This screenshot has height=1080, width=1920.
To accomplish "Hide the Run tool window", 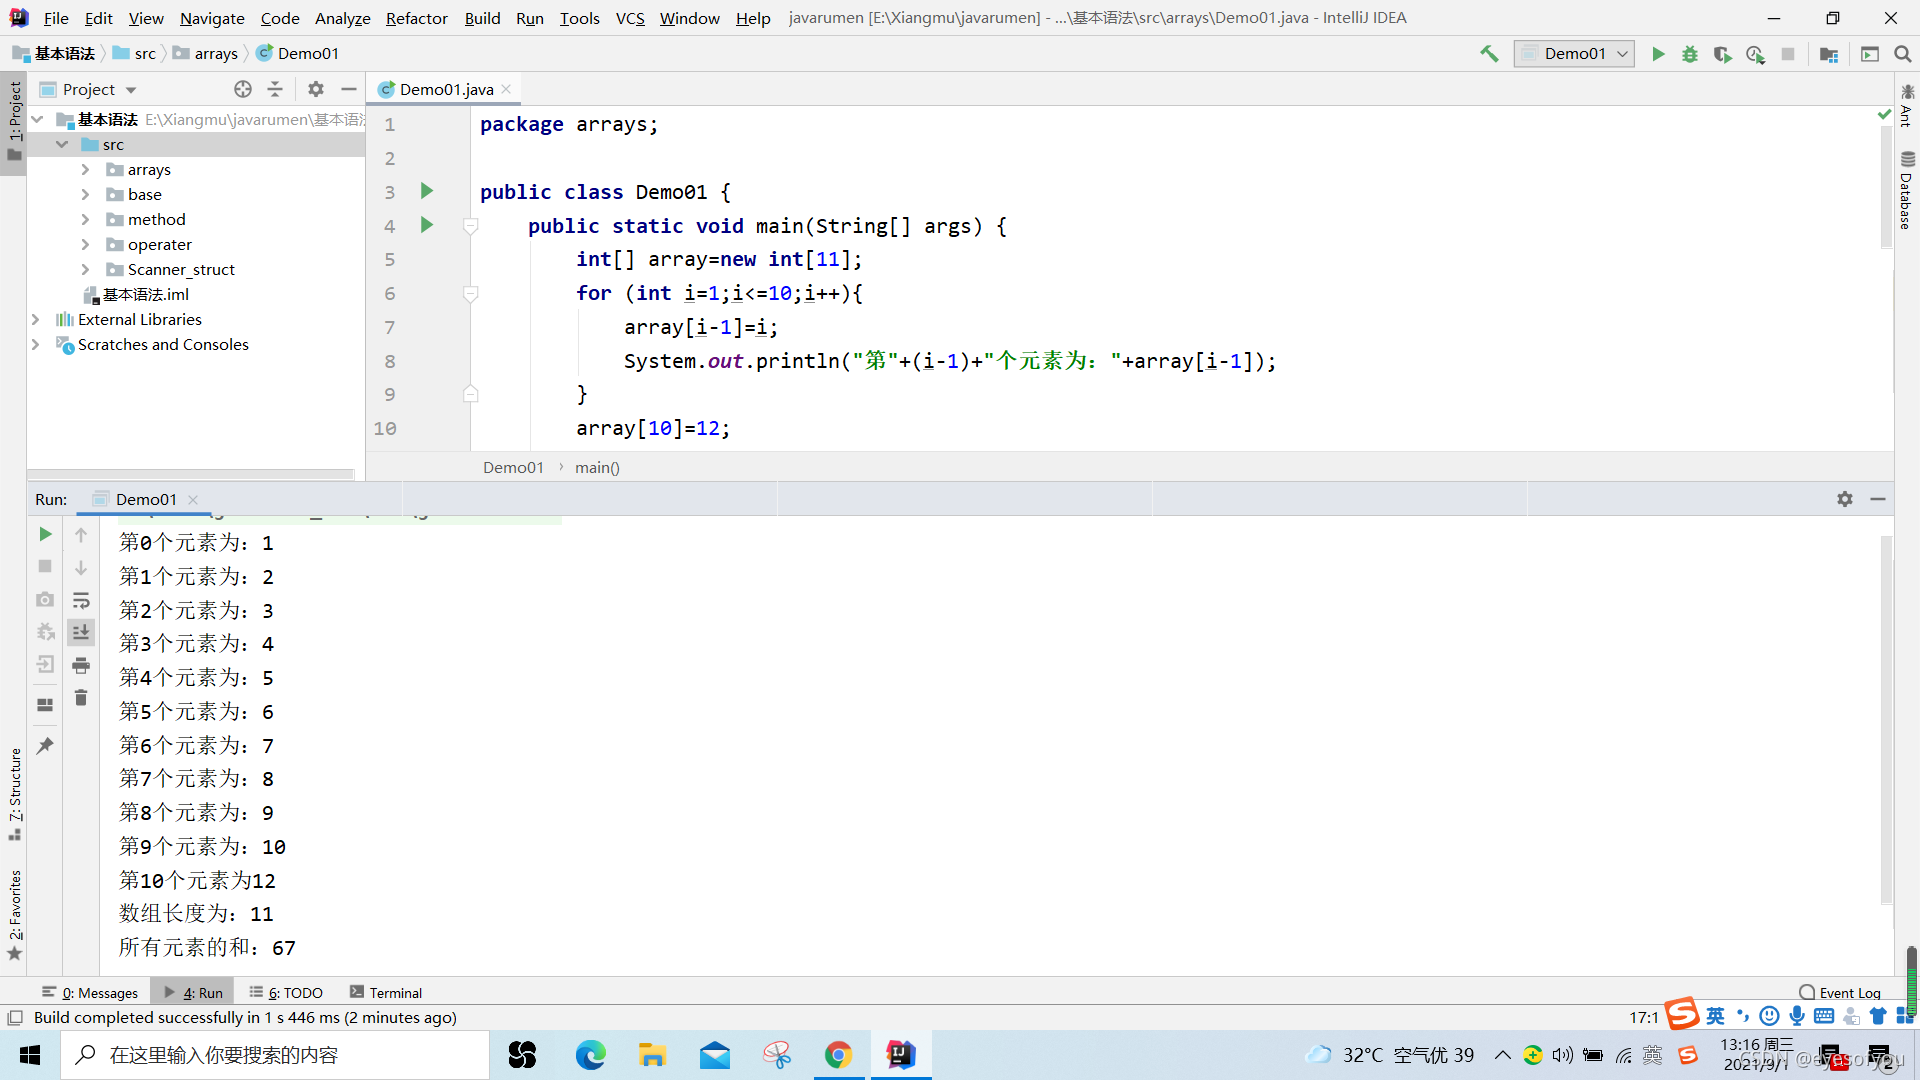I will 1878,499.
